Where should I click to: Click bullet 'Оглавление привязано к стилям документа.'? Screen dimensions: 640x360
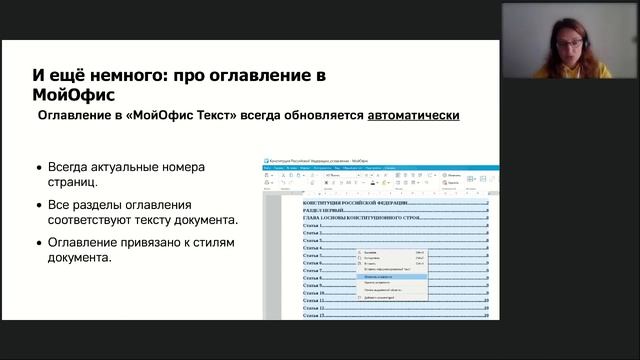click(141, 250)
